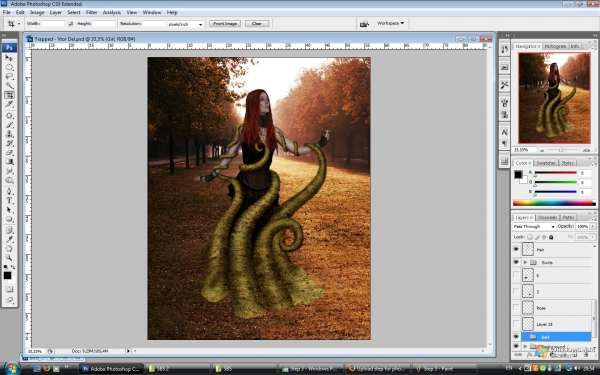Open the Clone Source icon in dock
The image size is (600, 375).
504,114
